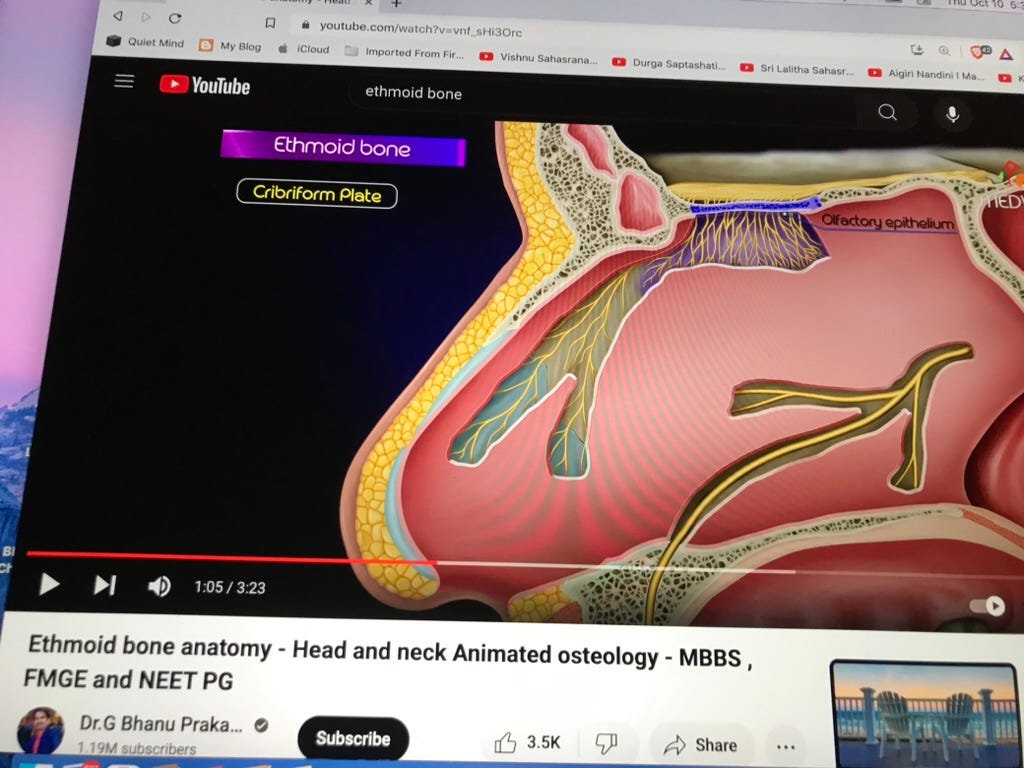Open the Sri Lalitha Sahasr... bookmark
Screen dimensions: 1024x768
click(797, 69)
